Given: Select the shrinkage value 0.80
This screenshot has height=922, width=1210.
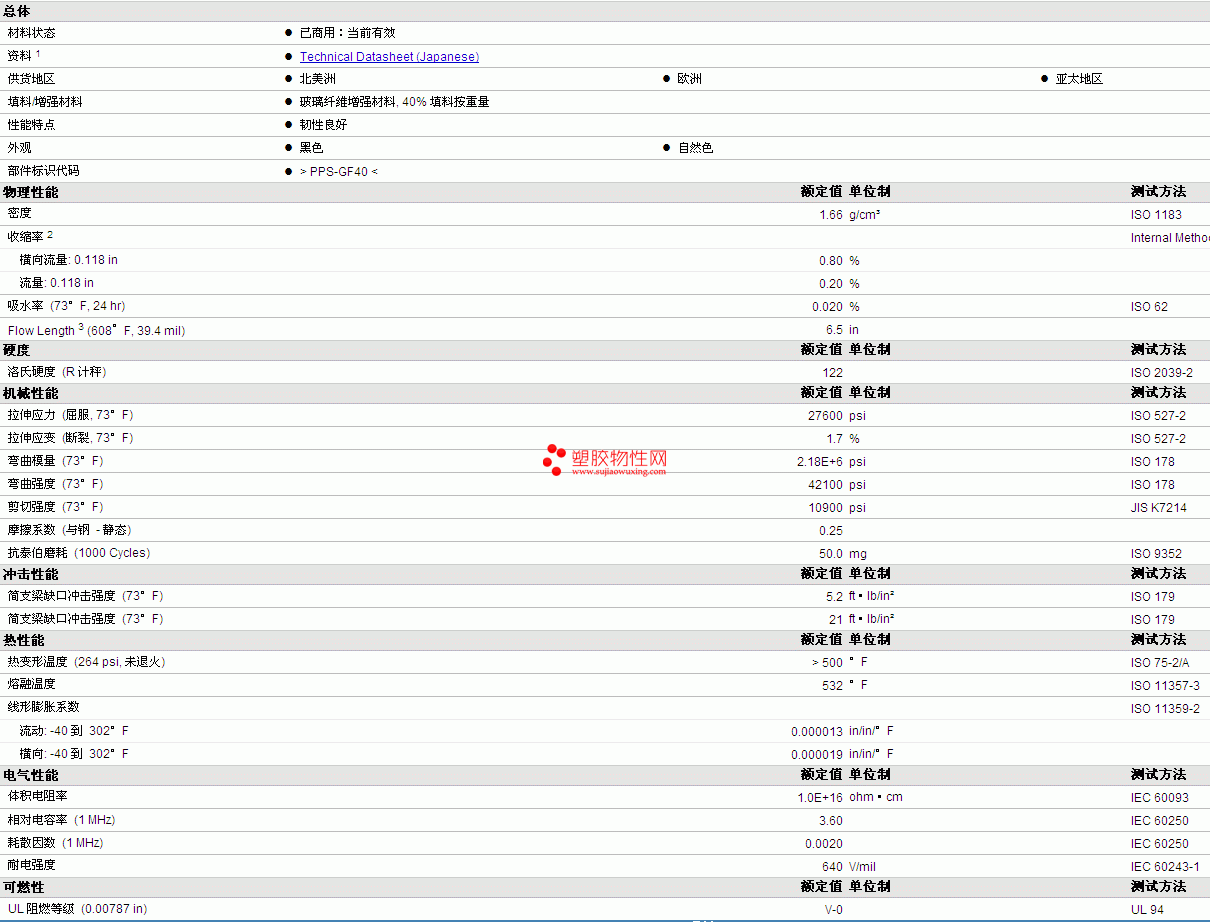Looking at the screenshot, I should tap(831, 261).
